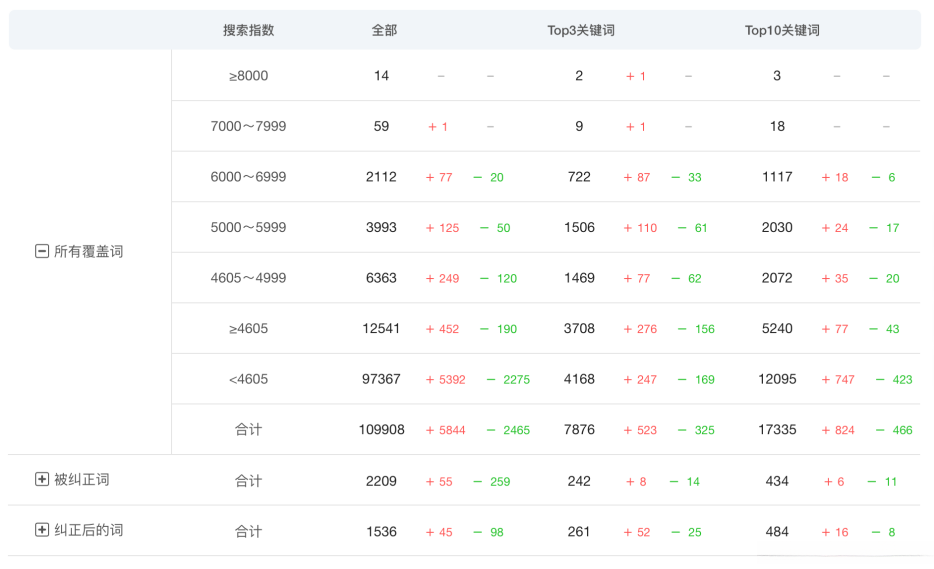Click the +5844 increase in 合计 row
Image resolution: width=934 pixels, height=569 pixels.
[445, 430]
